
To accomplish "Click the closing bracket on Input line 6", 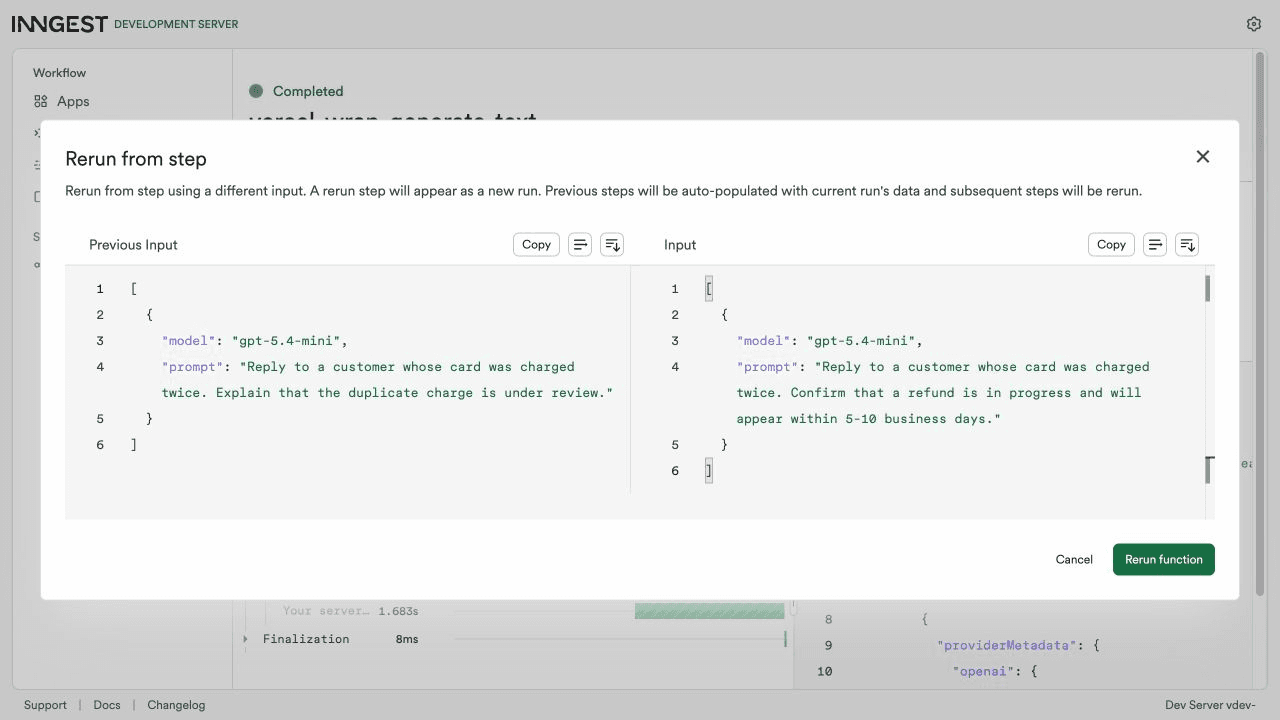I will 709,471.
